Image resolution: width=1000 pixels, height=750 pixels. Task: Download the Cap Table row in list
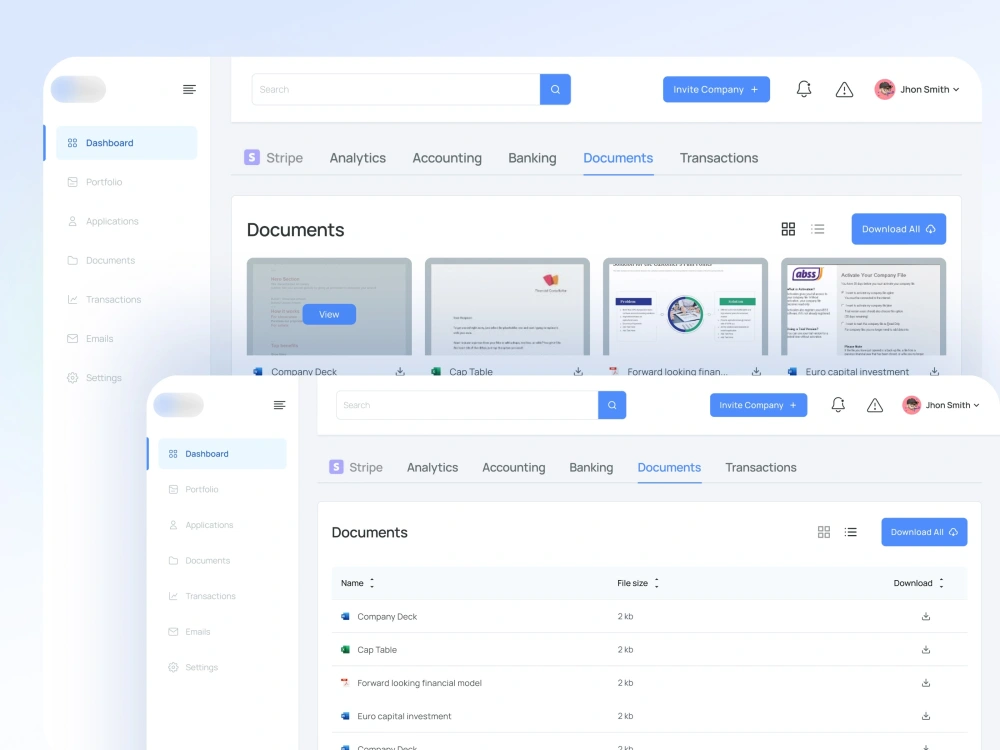925,649
